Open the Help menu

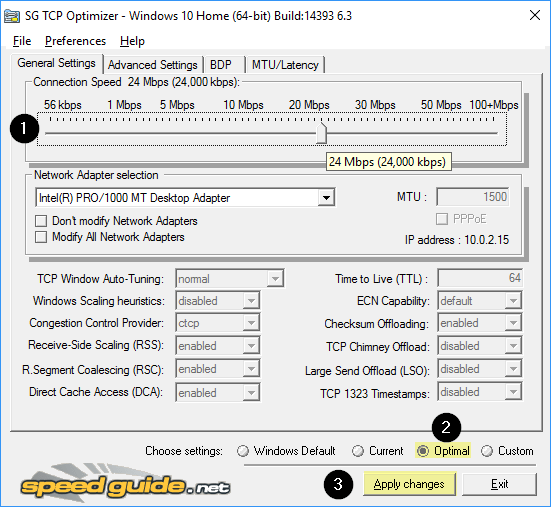coord(132,41)
